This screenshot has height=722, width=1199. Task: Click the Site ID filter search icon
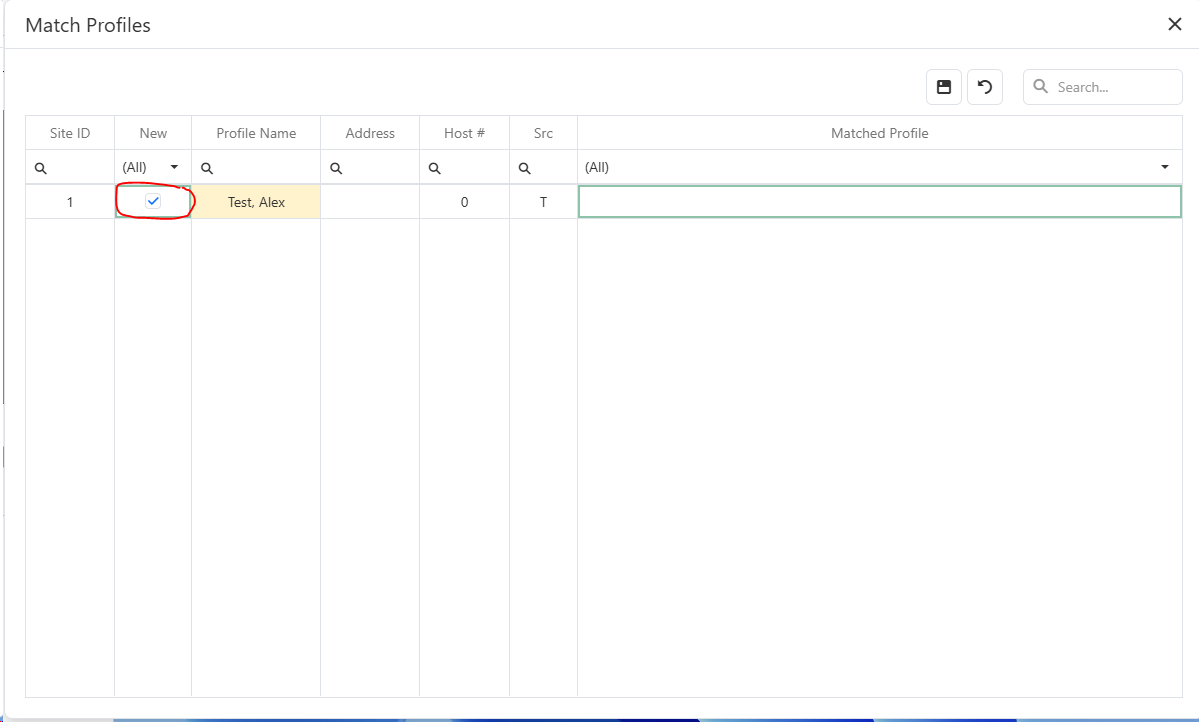coord(41,168)
